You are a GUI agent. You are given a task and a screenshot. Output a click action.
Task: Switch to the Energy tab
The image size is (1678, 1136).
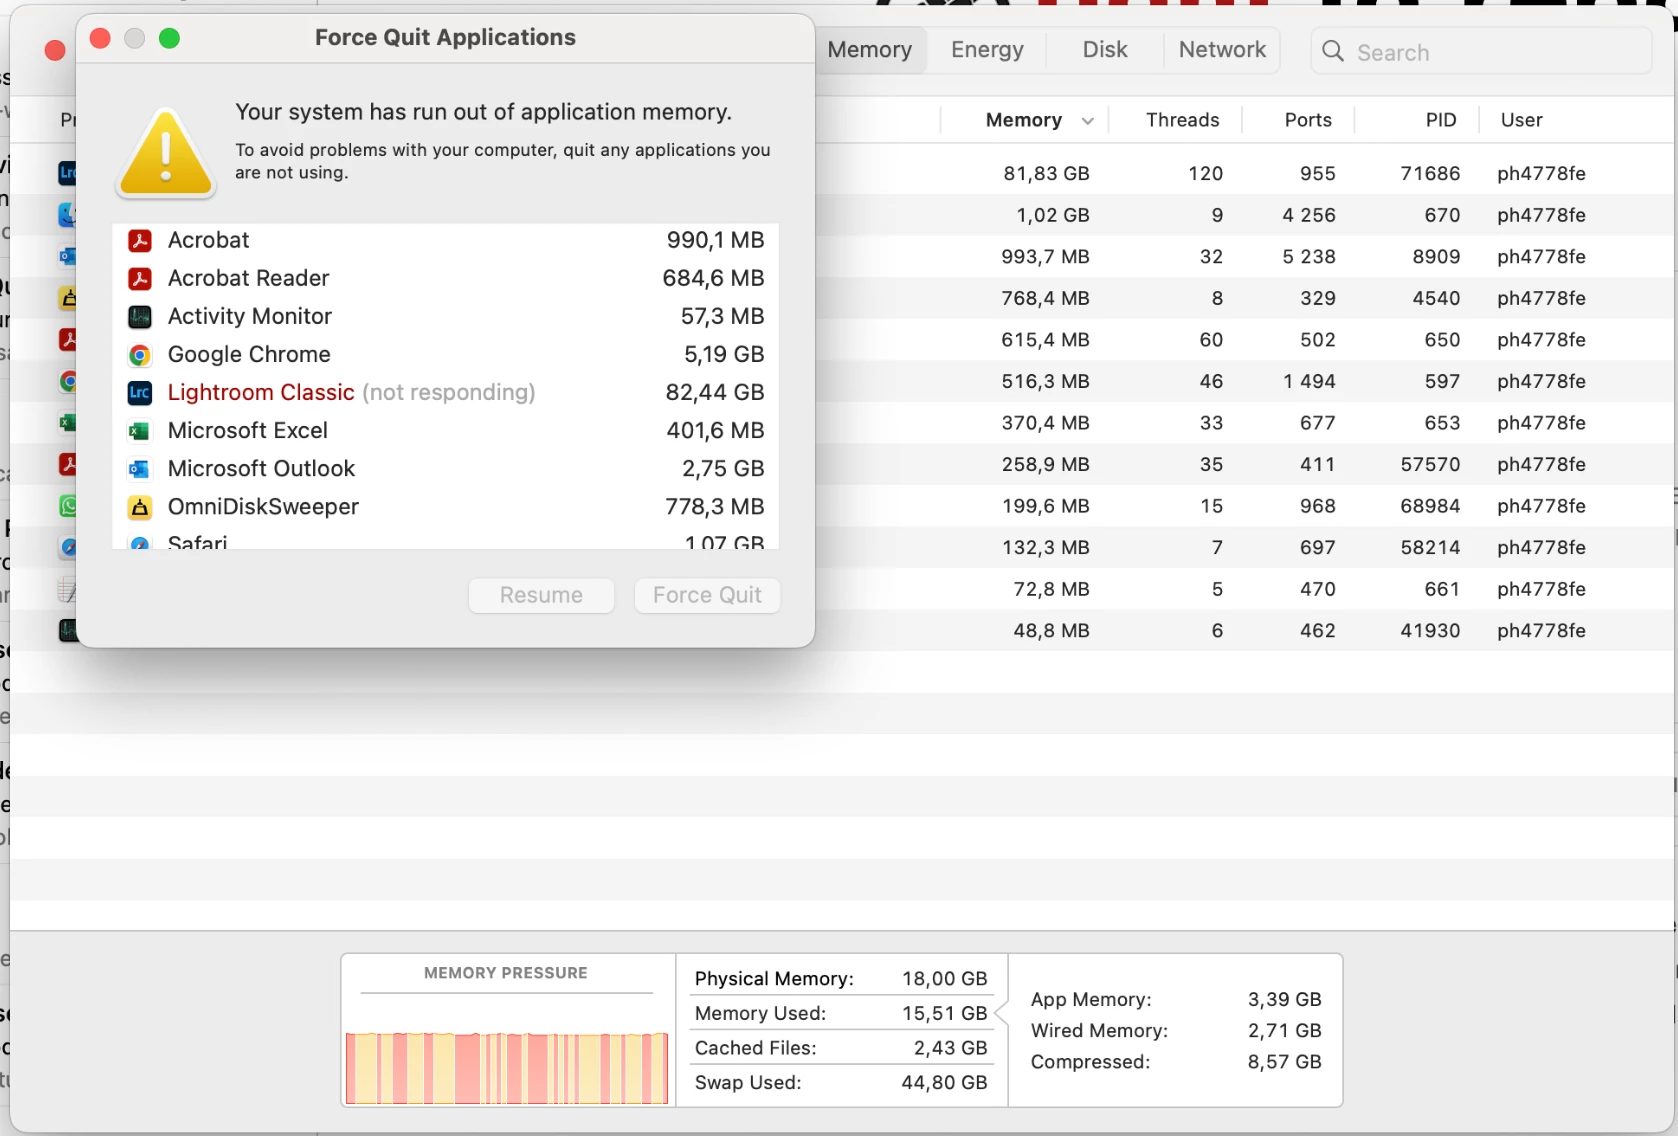pos(987,50)
